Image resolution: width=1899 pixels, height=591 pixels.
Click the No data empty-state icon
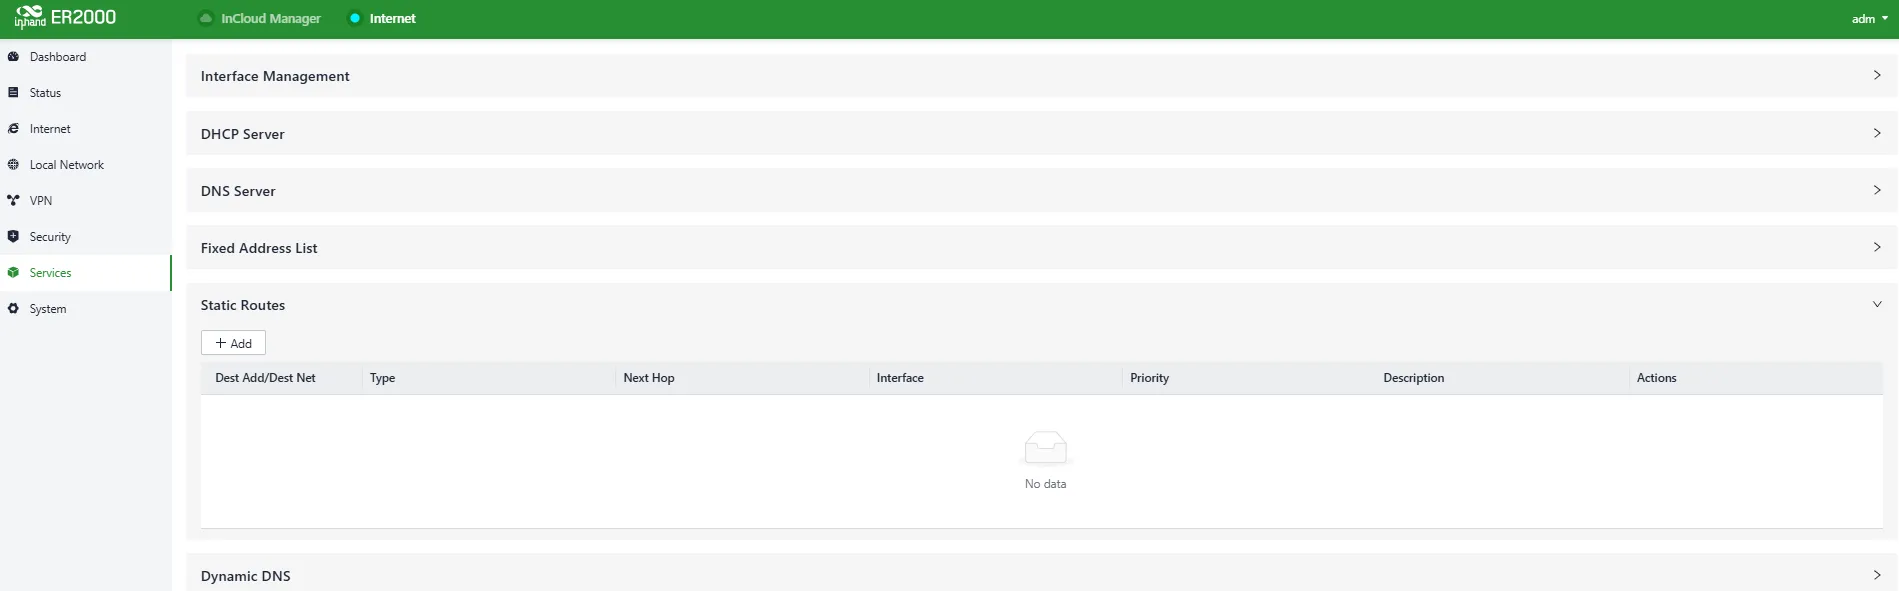point(1046,448)
